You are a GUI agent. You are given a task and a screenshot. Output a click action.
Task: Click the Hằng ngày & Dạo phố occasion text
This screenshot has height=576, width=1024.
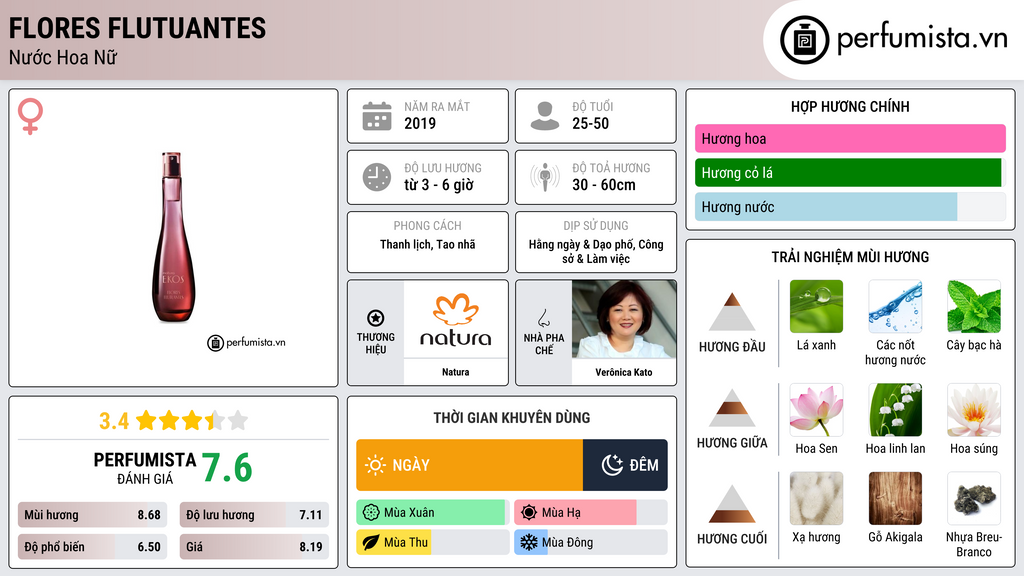(596, 251)
